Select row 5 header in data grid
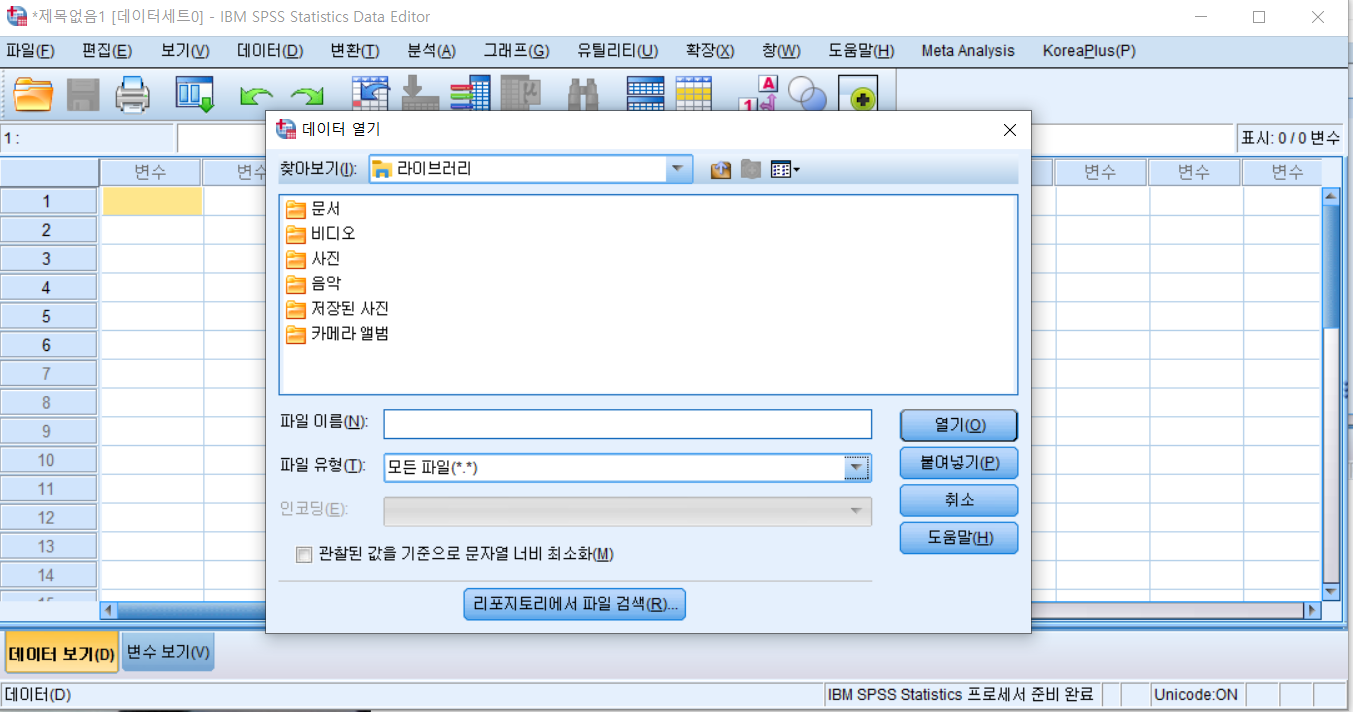 pos(49,317)
